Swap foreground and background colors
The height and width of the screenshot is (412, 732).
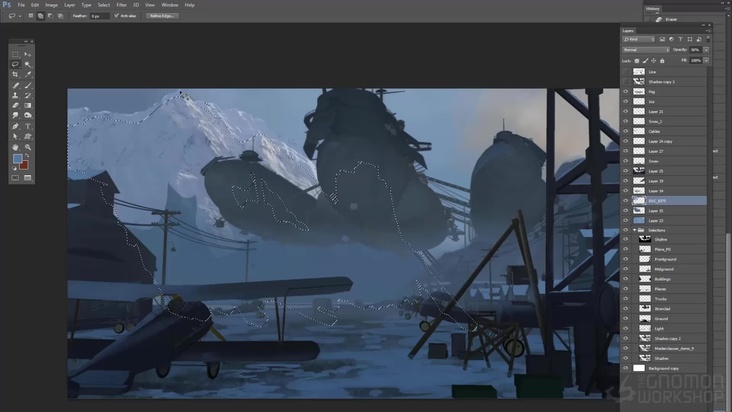28,156
